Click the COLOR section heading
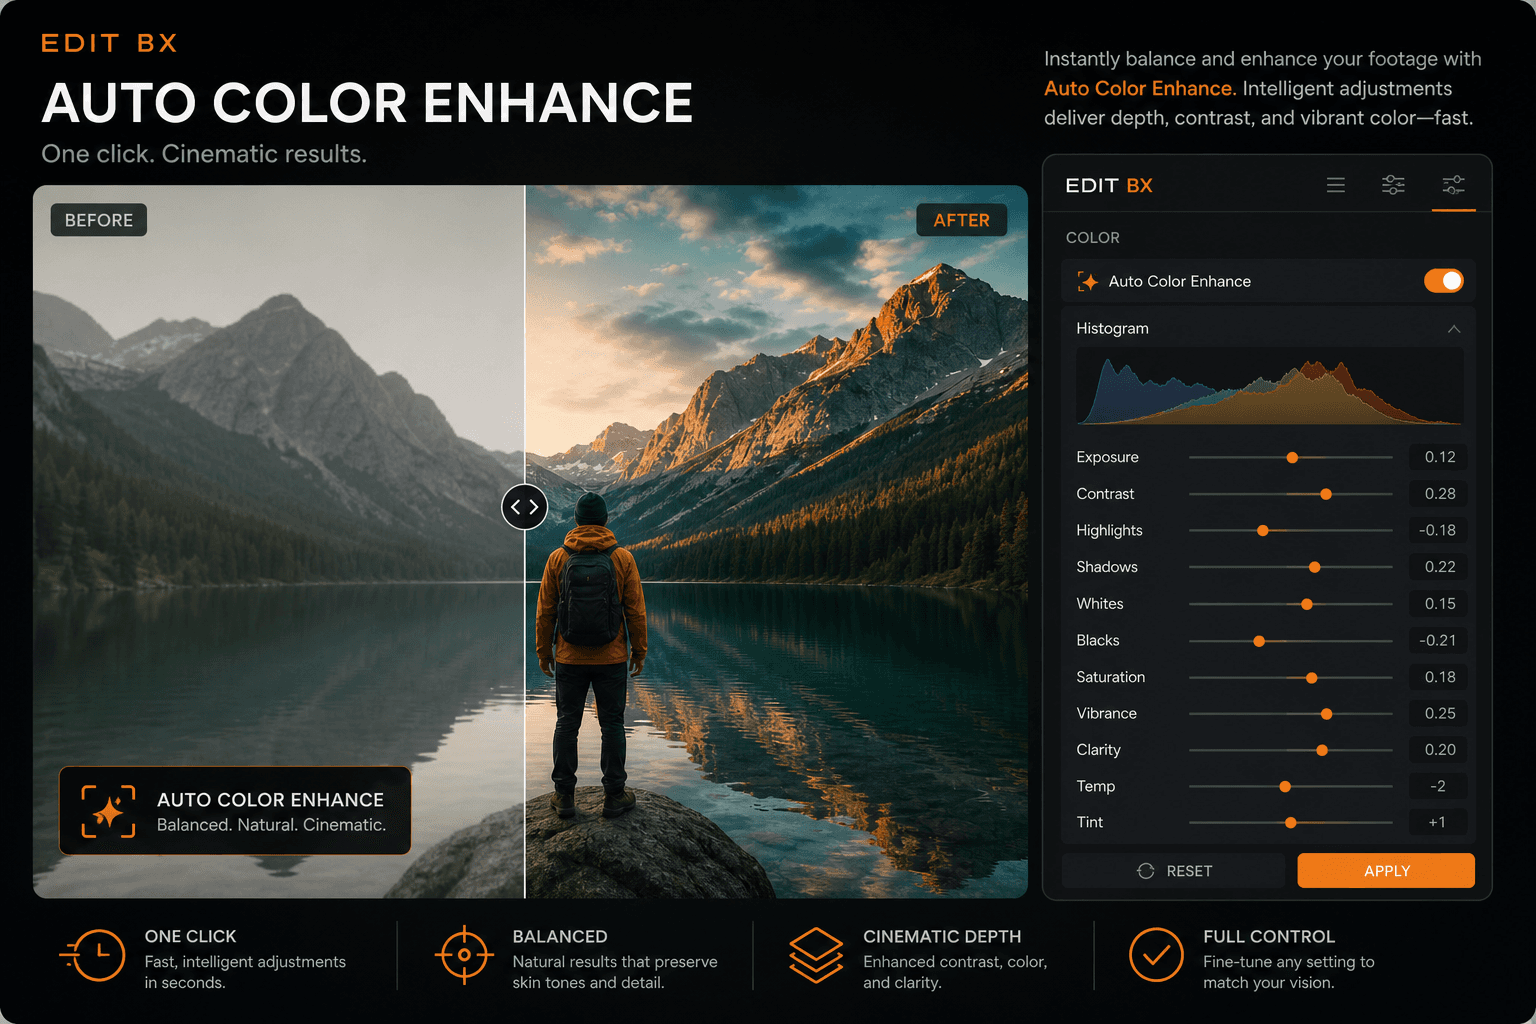1536x1024 pixels. coord(1093,238)
